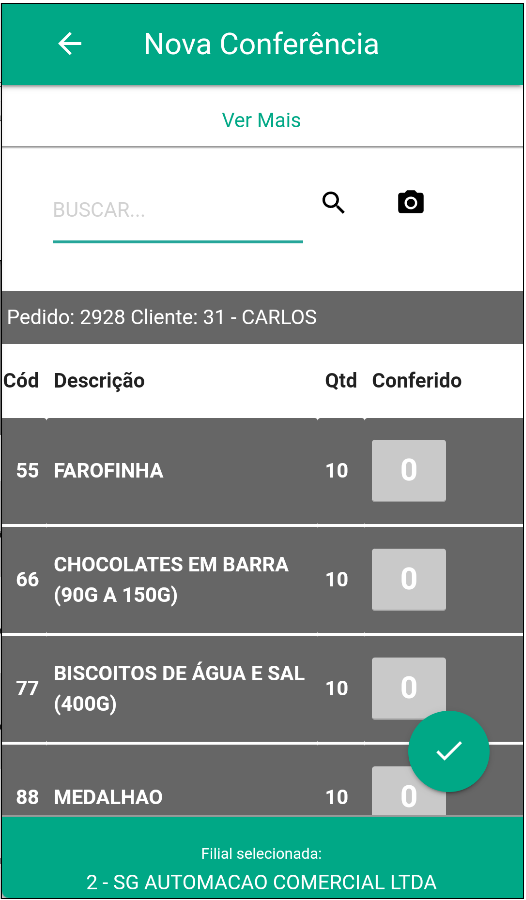
Task: Confirm with the green checkmark button
Action: click(x=448, y=751)
